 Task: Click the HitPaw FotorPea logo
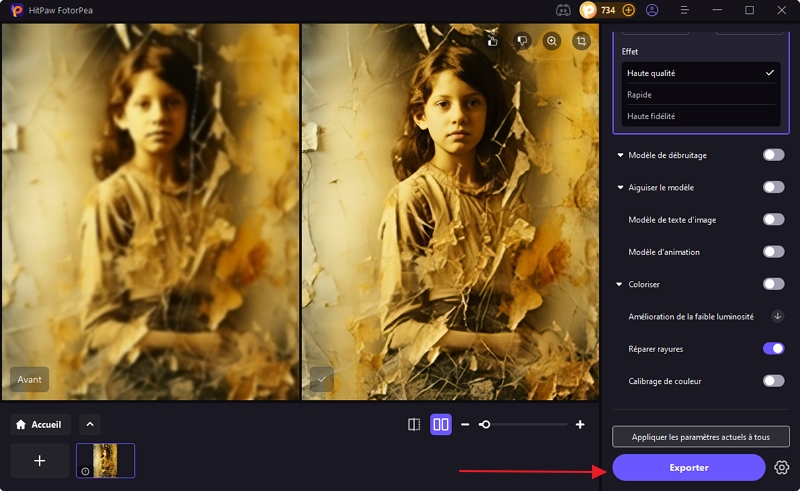tap(17, 10)
